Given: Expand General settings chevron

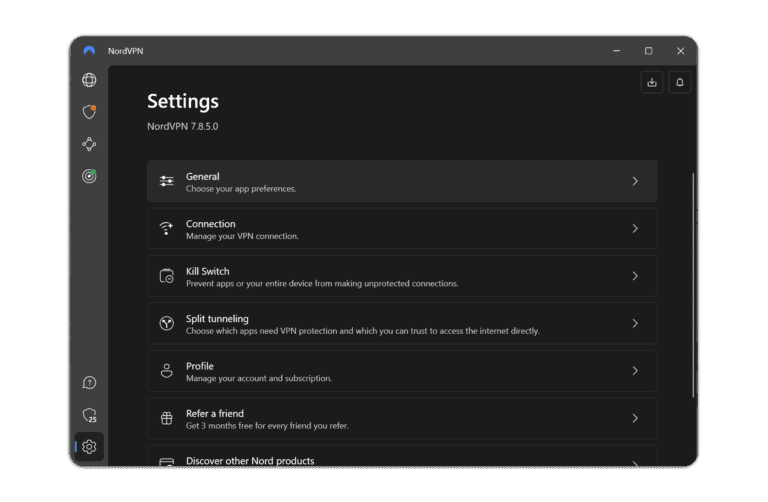Looking at the screenshot, I should 635,181.
